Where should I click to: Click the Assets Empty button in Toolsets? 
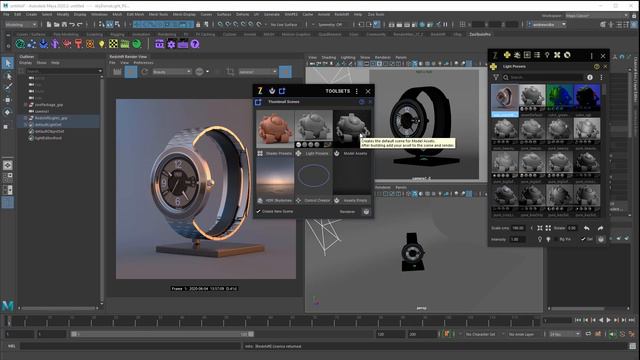(351, 200)
